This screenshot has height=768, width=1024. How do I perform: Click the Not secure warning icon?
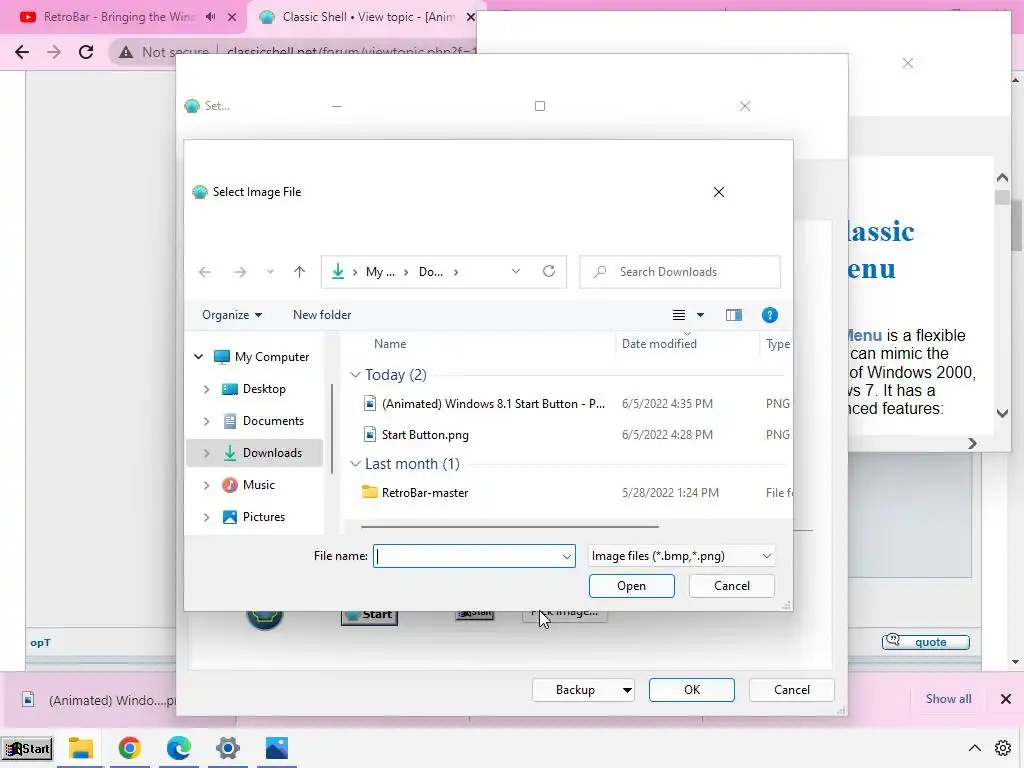(x=126, y=52)
